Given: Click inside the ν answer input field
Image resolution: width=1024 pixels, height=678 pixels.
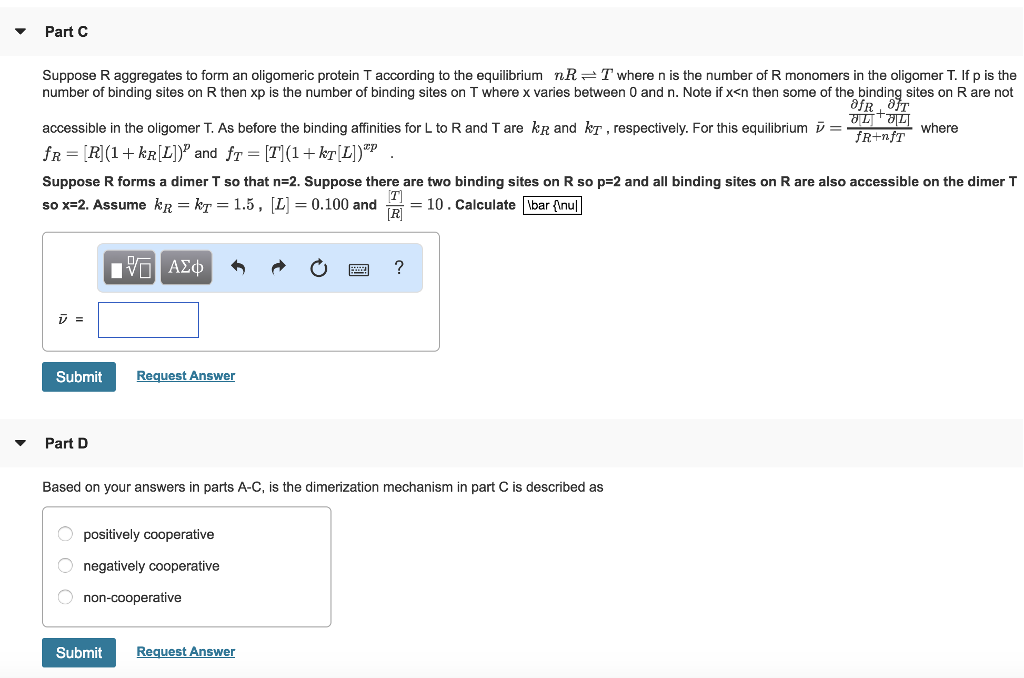Looking at the screenshot, I should (x=148, y=319).
